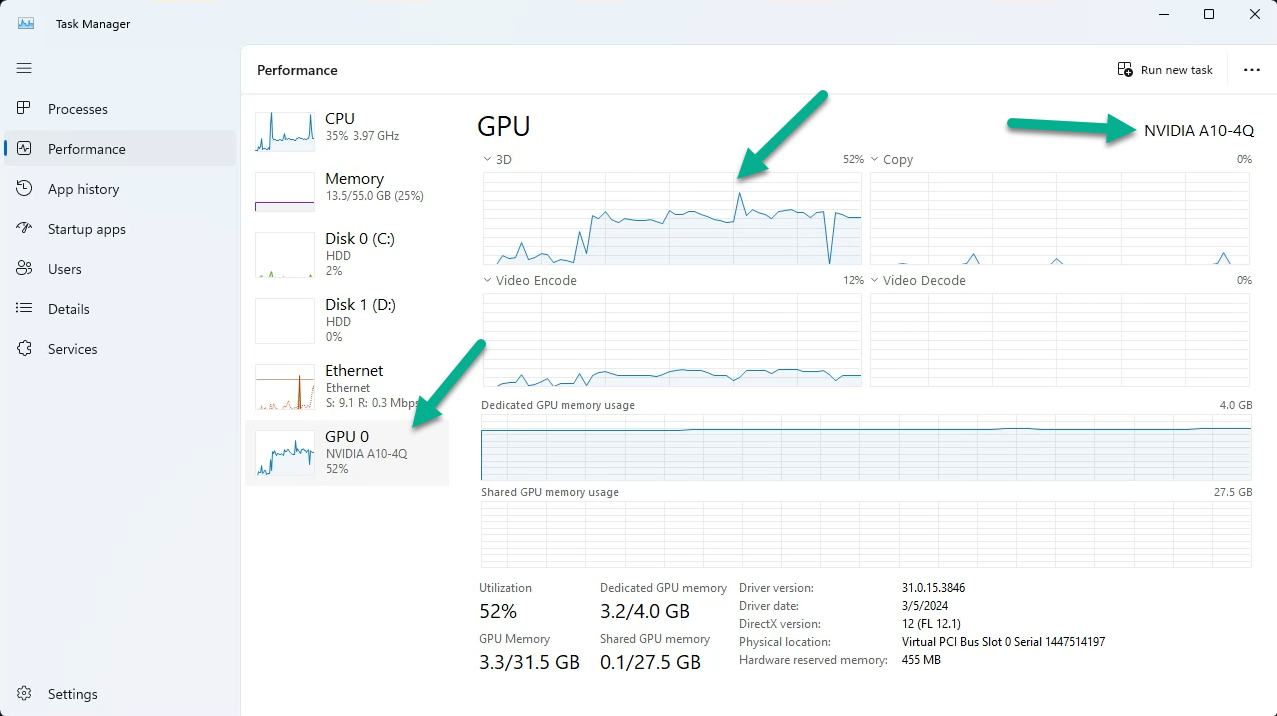Maximize the Task Manager window
Image resolution: width=1277 pixels, height=716 pixels.
pyautogui.click(x=1209, y=14)
